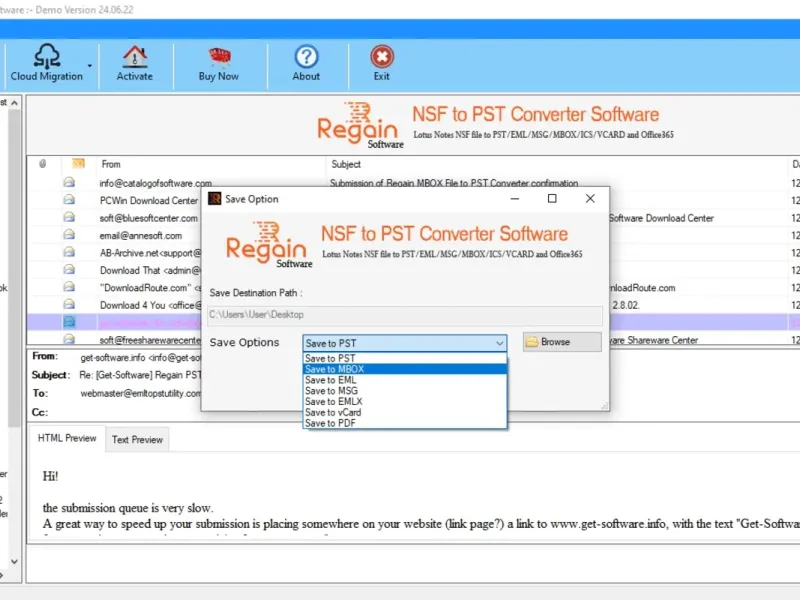
Task: Select mail icon for Download That row
Action: point(69,269)
